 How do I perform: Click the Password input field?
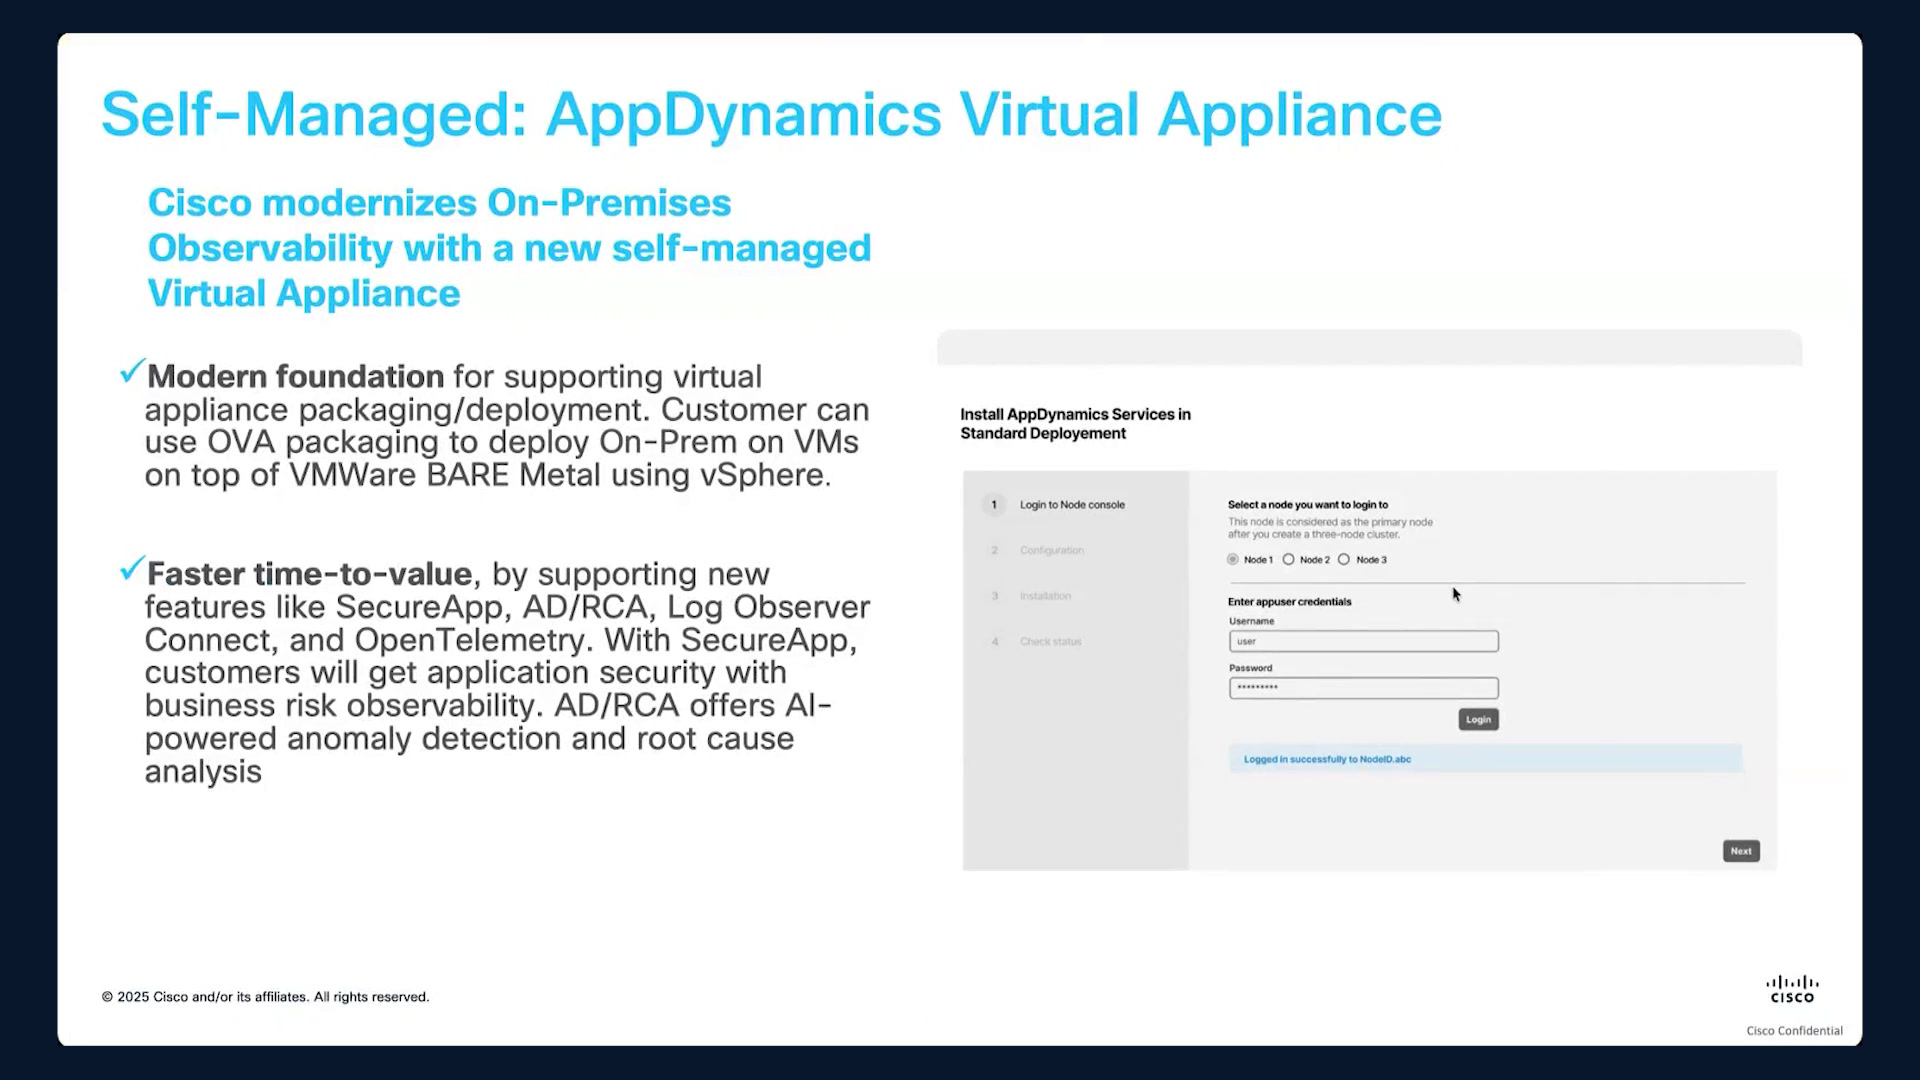tap(1364, 688)
